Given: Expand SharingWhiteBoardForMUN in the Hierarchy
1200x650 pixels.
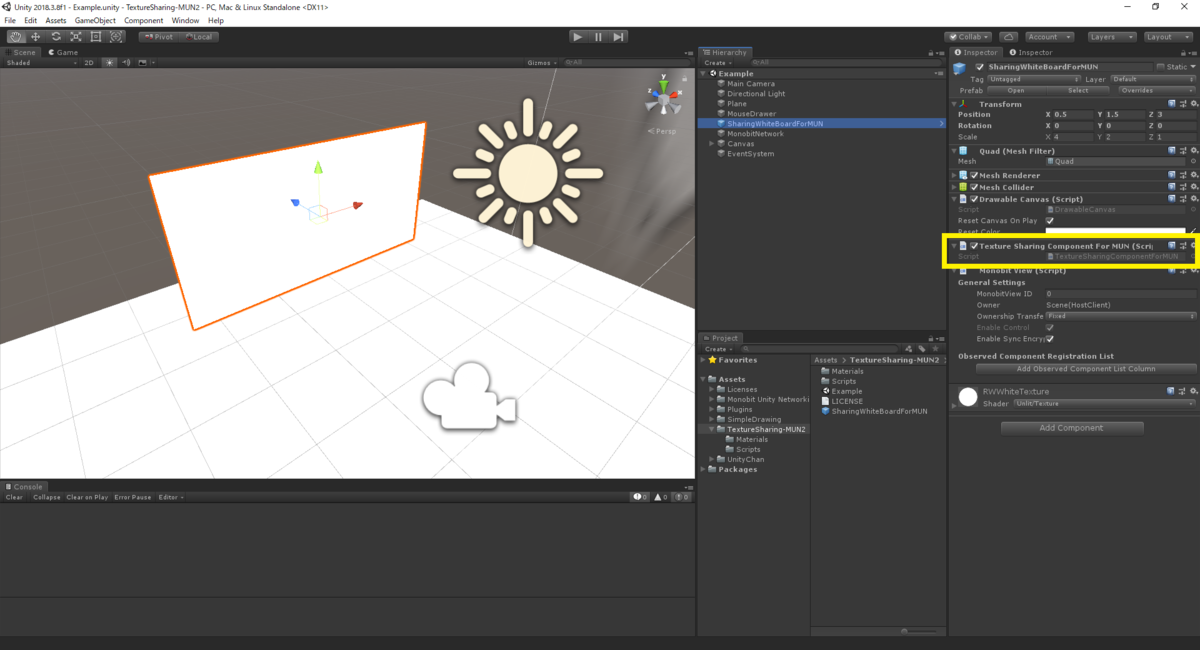Looking at the screenshot, I should [x=712, y=123].
